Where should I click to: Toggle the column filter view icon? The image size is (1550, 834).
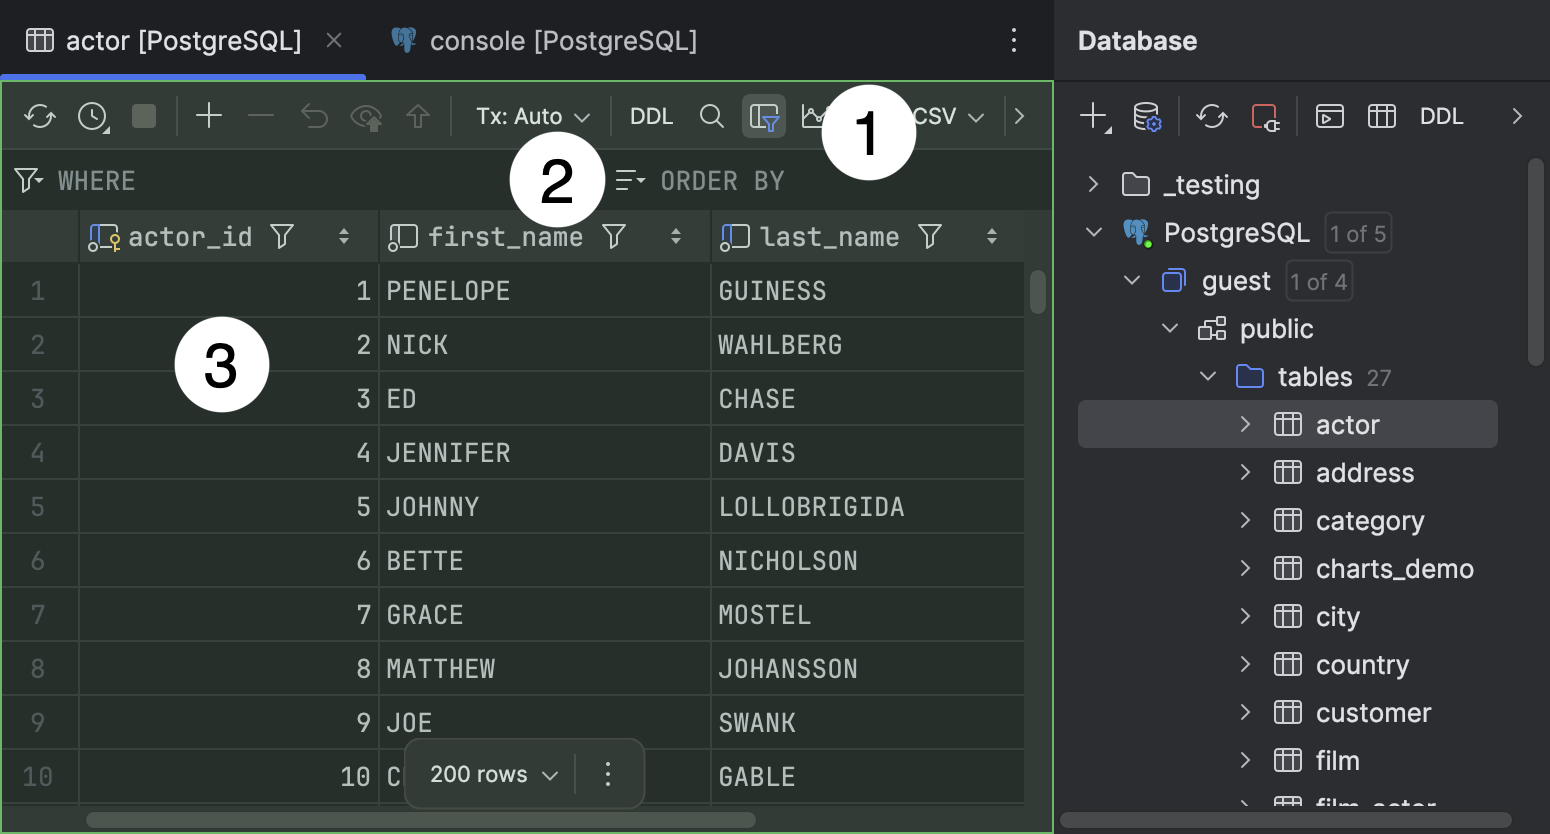(763, 115)
